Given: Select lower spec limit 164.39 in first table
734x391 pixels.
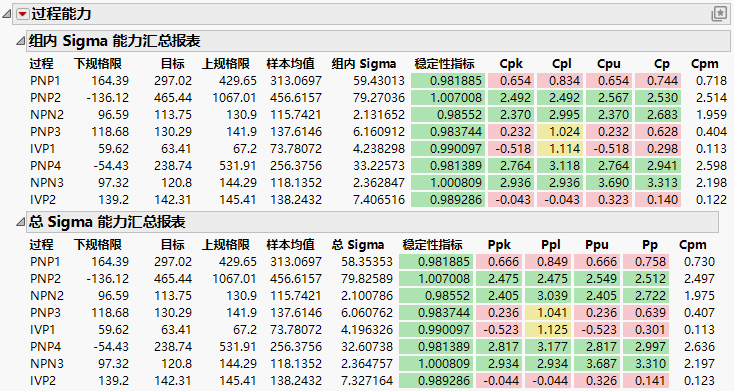Looking at the screenshot, I should point(110,81).
